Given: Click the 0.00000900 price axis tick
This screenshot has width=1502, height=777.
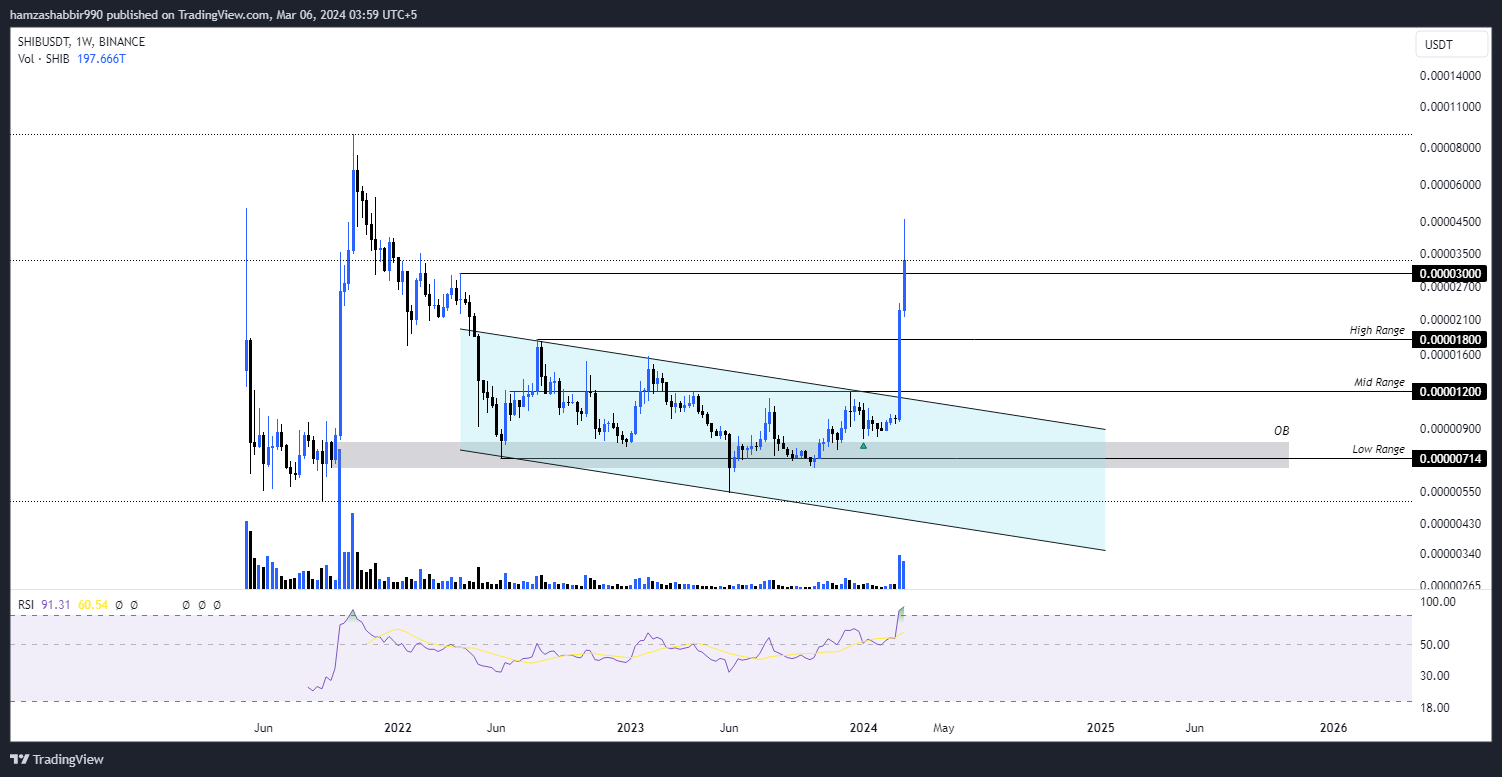Looking at the screenshot, I should 1450,428.
